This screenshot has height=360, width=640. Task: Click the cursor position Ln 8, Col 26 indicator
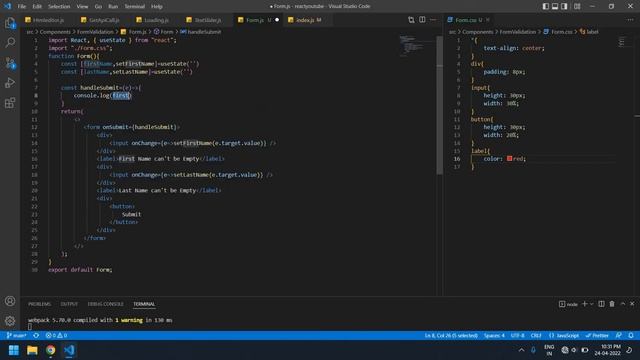451,335
